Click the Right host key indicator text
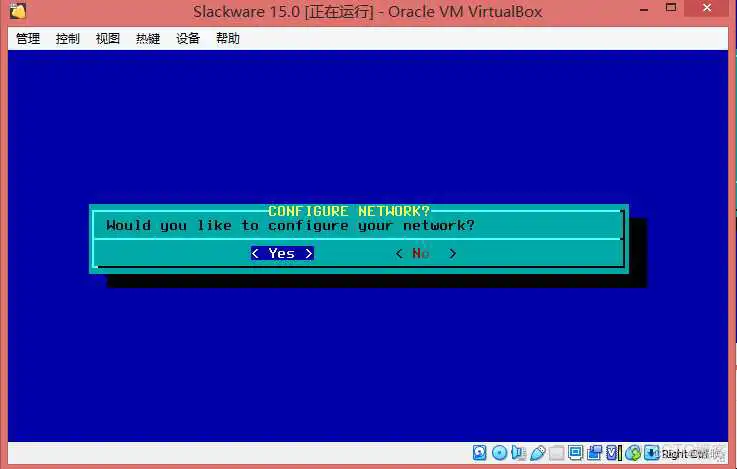The height and width of the screenshot is (469, 737). click(686, 453)
